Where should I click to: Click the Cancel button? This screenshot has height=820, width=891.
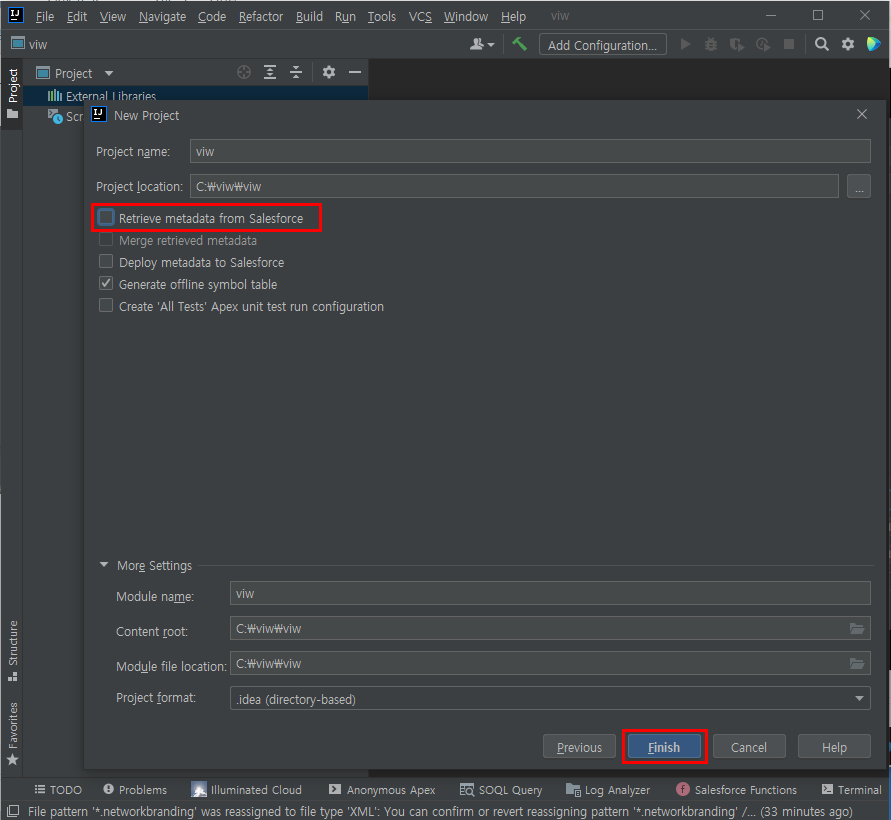pos(749,747)
